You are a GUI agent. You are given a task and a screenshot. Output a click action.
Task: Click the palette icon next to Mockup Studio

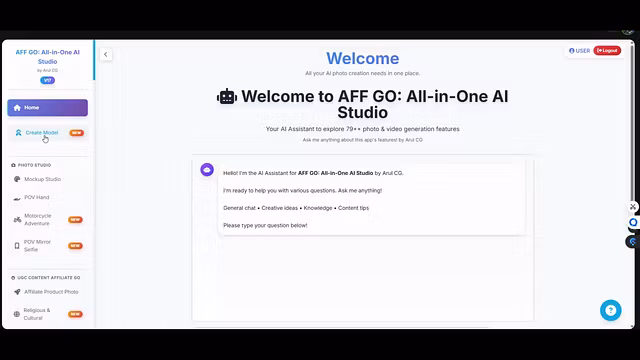point(17,179)
